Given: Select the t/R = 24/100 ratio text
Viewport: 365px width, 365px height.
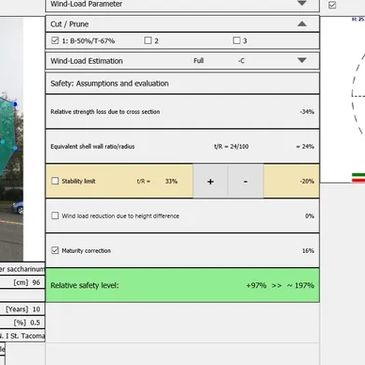Looking at the screenshot, I should point(231,146).
